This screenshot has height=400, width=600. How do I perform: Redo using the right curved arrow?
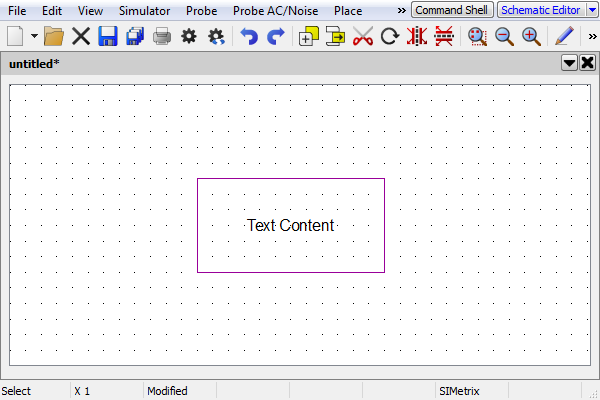(275, 36)
